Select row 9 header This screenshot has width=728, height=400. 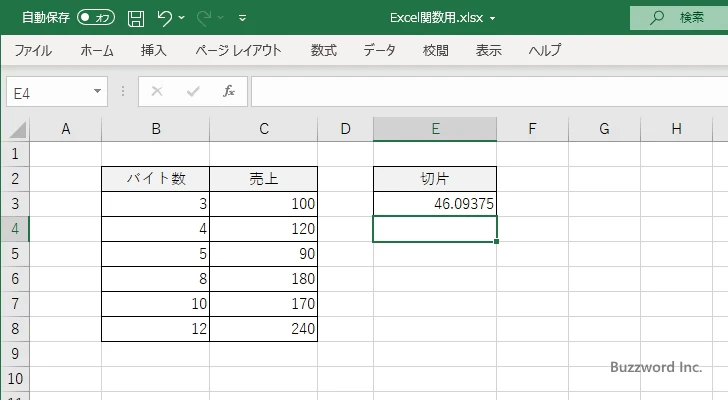click(x=15, y=354)
